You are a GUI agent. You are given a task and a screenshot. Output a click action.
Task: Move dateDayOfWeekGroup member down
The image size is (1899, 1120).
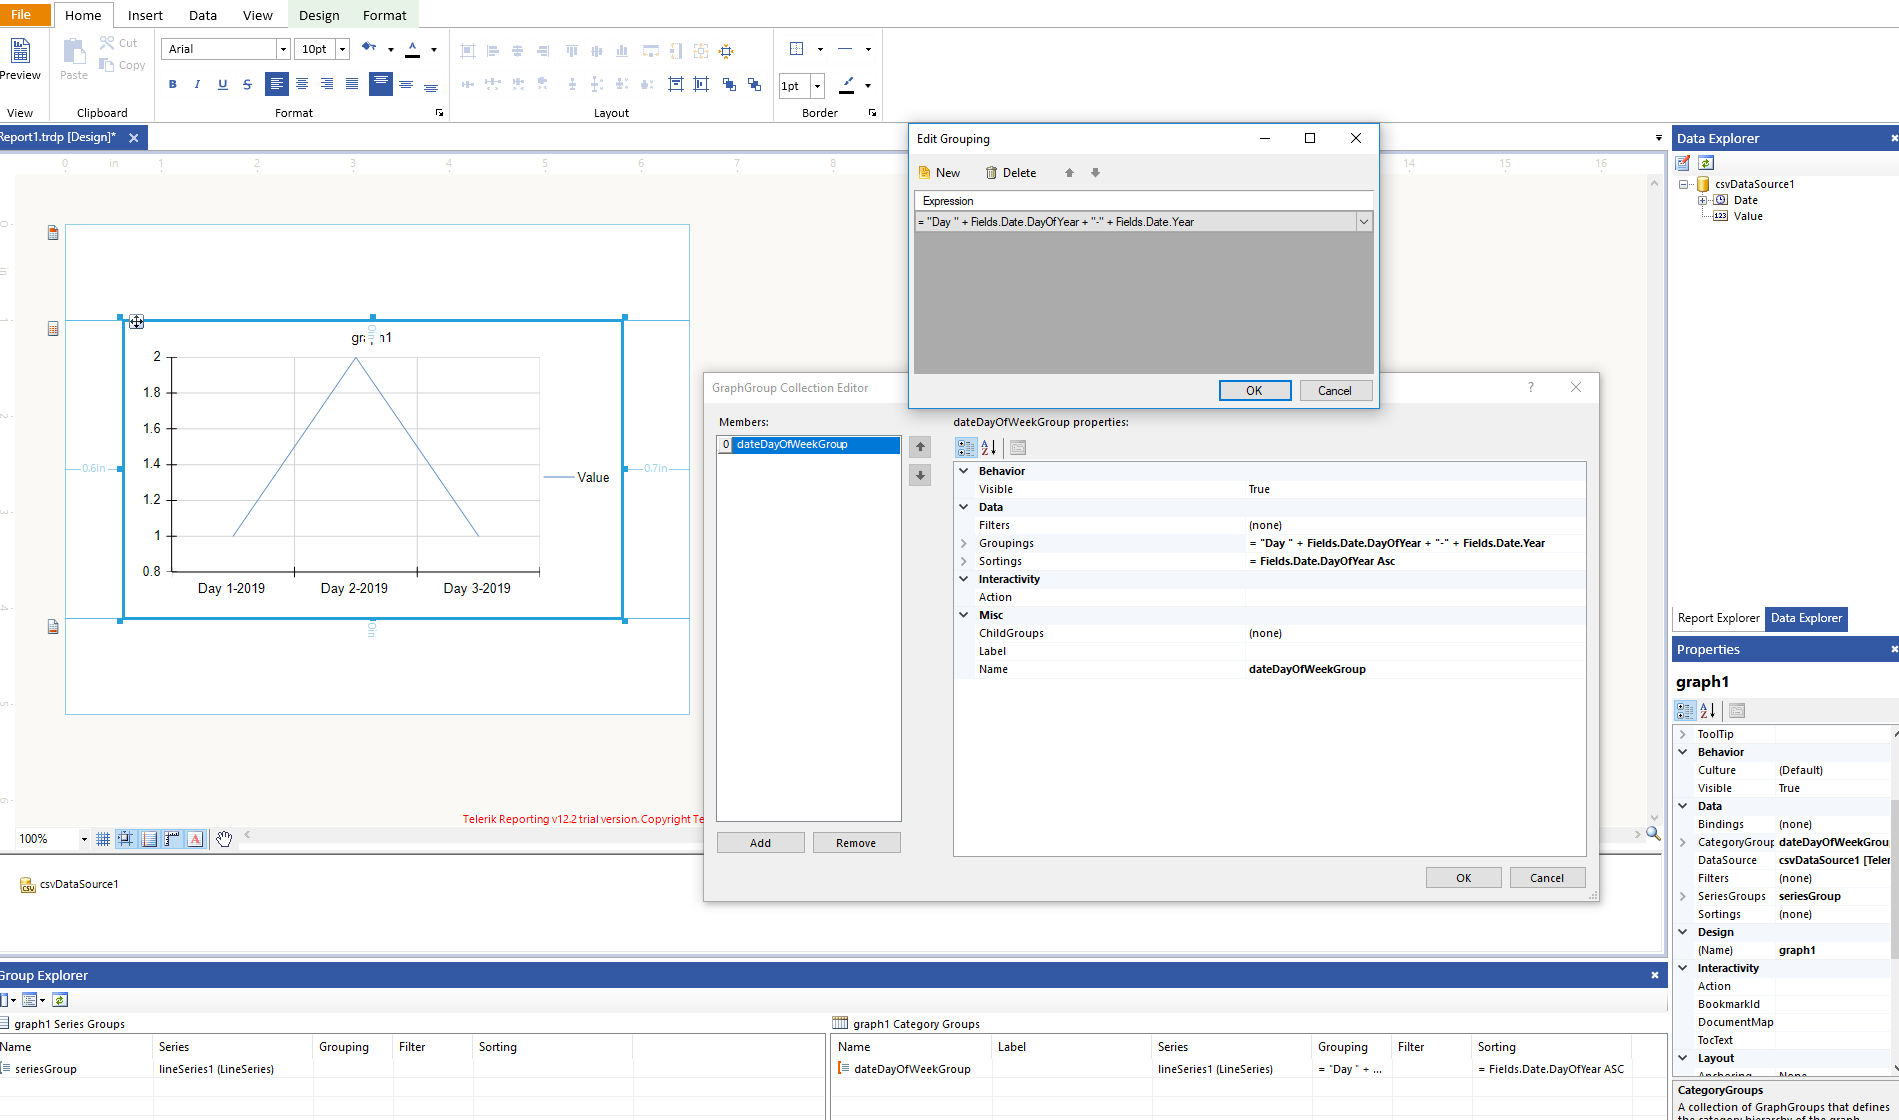(x=920, y=475)
